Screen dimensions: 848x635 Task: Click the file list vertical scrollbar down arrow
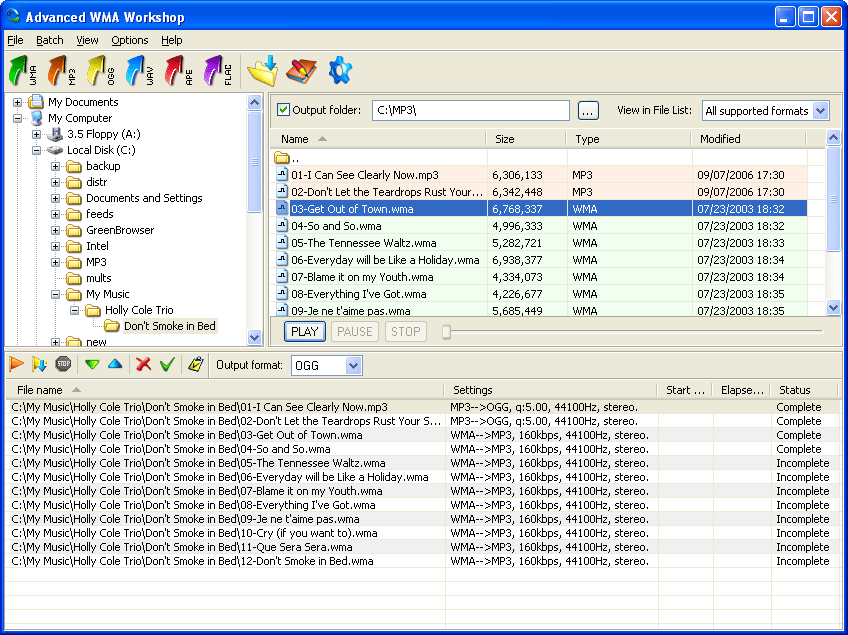[x=833, y=307]
